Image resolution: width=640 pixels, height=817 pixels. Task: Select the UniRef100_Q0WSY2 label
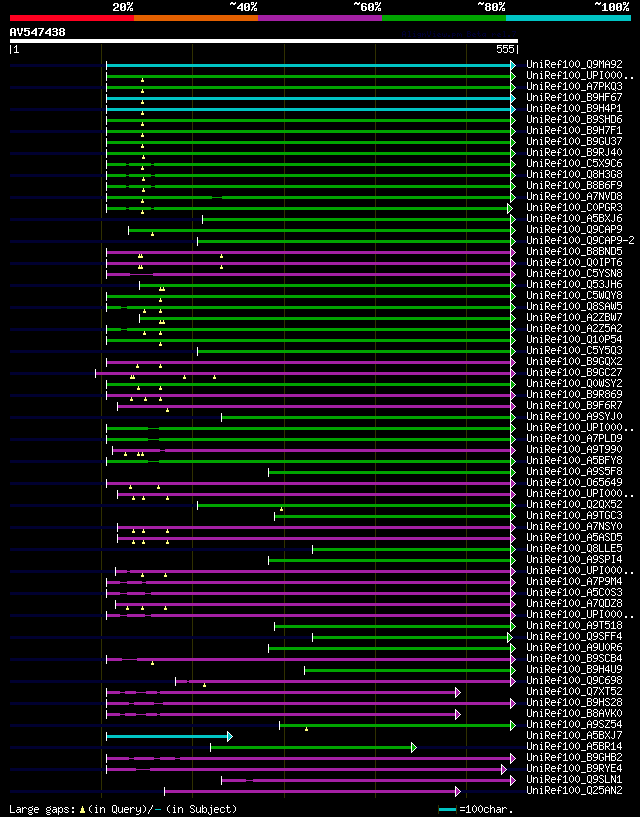[x=574, y=383]
